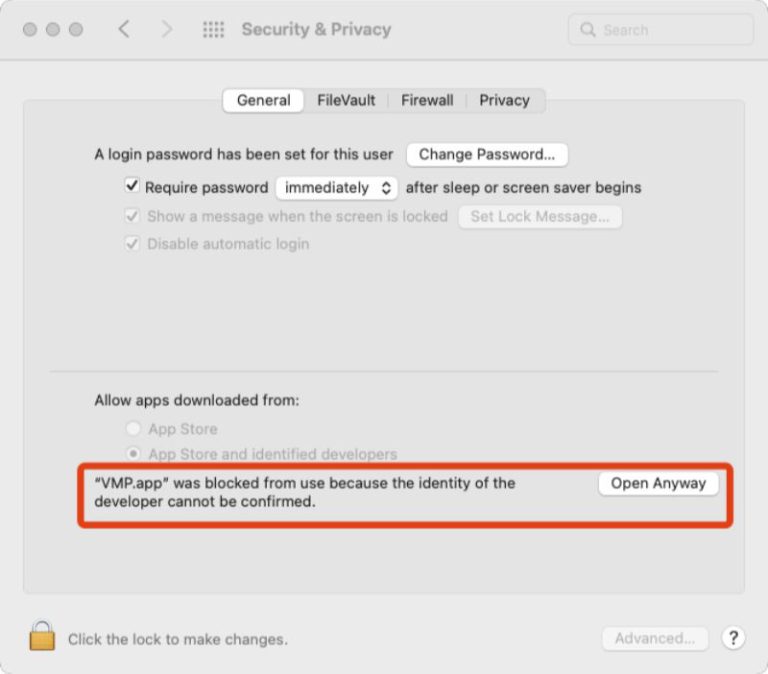
Task: Click inside the Search field
Action: tap(670, 30)
